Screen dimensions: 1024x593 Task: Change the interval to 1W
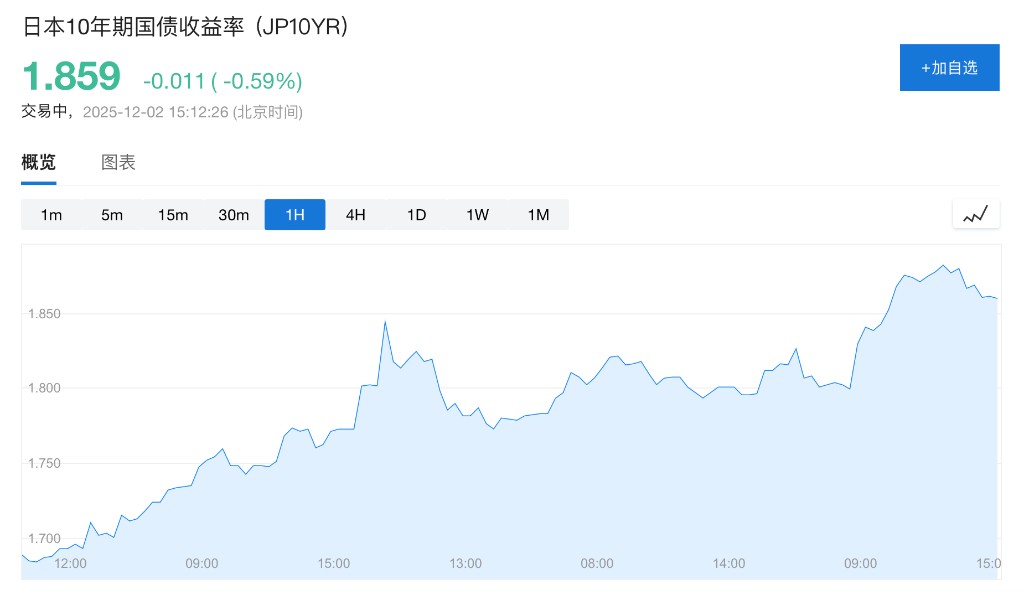pos(478,215)
